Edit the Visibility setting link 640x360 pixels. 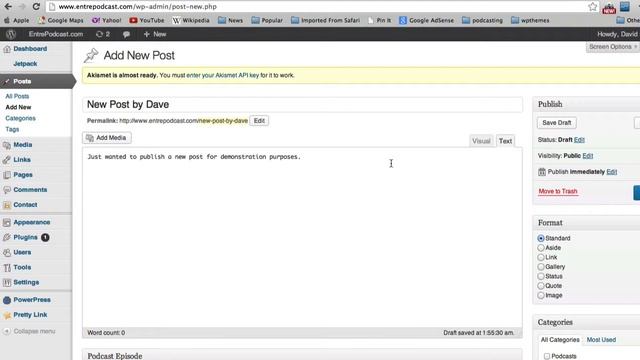tap(588, 156)
